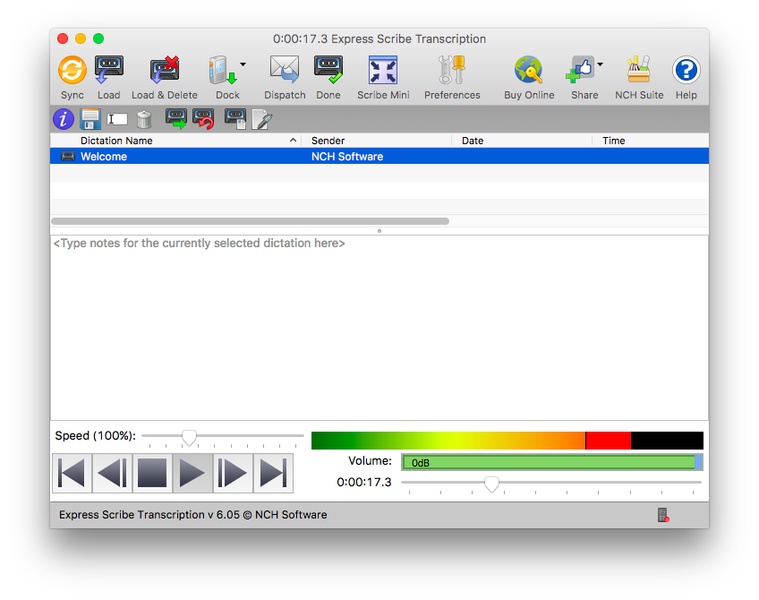
Task: Click NCH Software sender cell
Action: click(347, 156)
